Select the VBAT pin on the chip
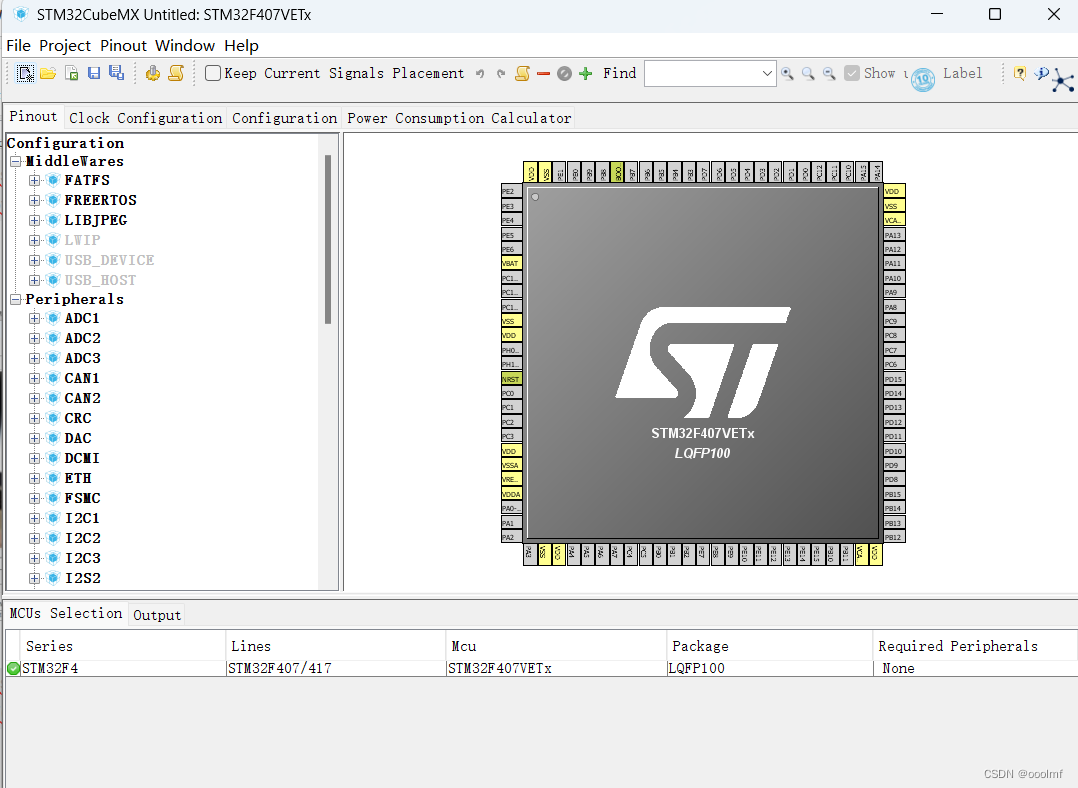1078x788 pixels. click(511, 263)
